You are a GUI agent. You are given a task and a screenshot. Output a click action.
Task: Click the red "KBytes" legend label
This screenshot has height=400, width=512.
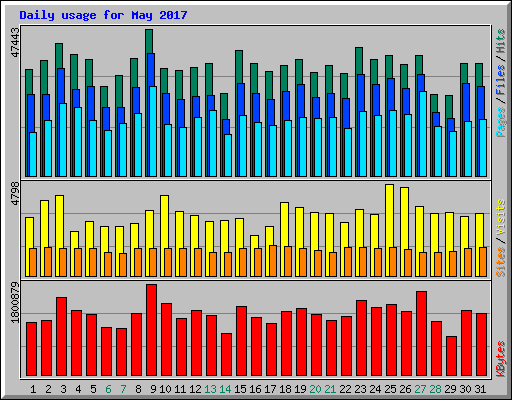point(500,359)
